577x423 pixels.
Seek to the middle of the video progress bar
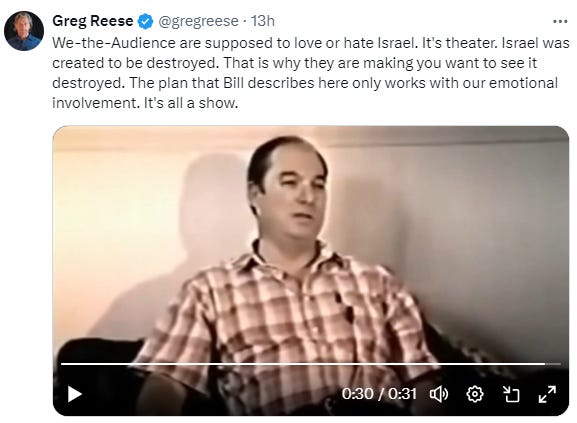click(311, 364)
